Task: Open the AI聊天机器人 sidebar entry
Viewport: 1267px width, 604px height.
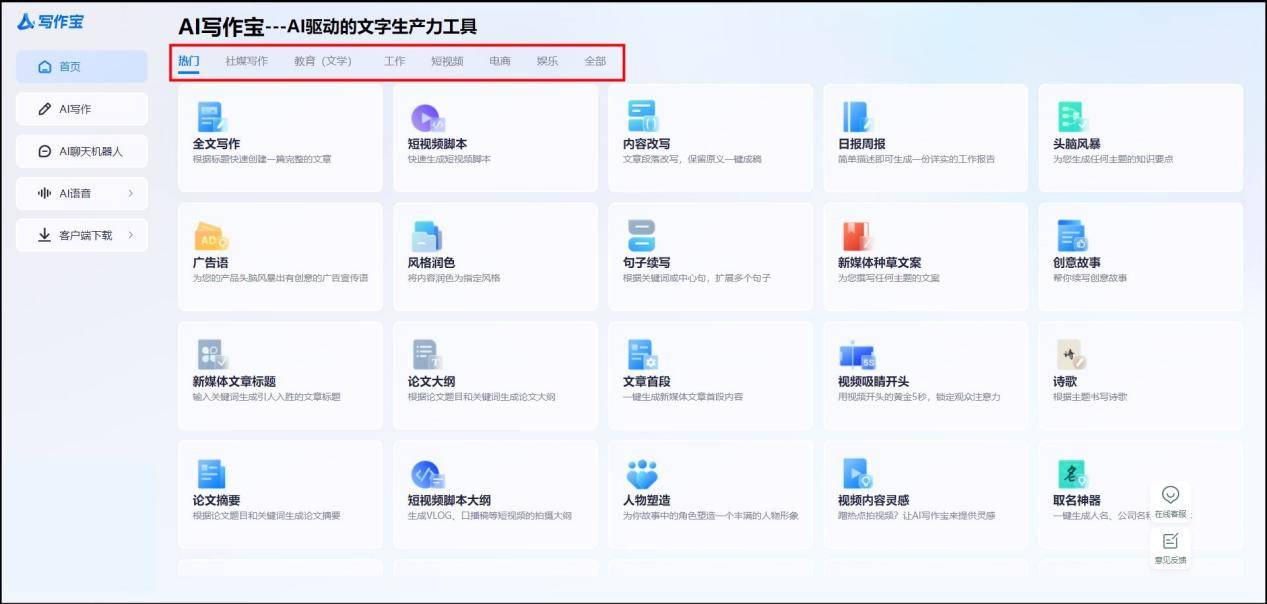Action: click(x=82, y=151)
